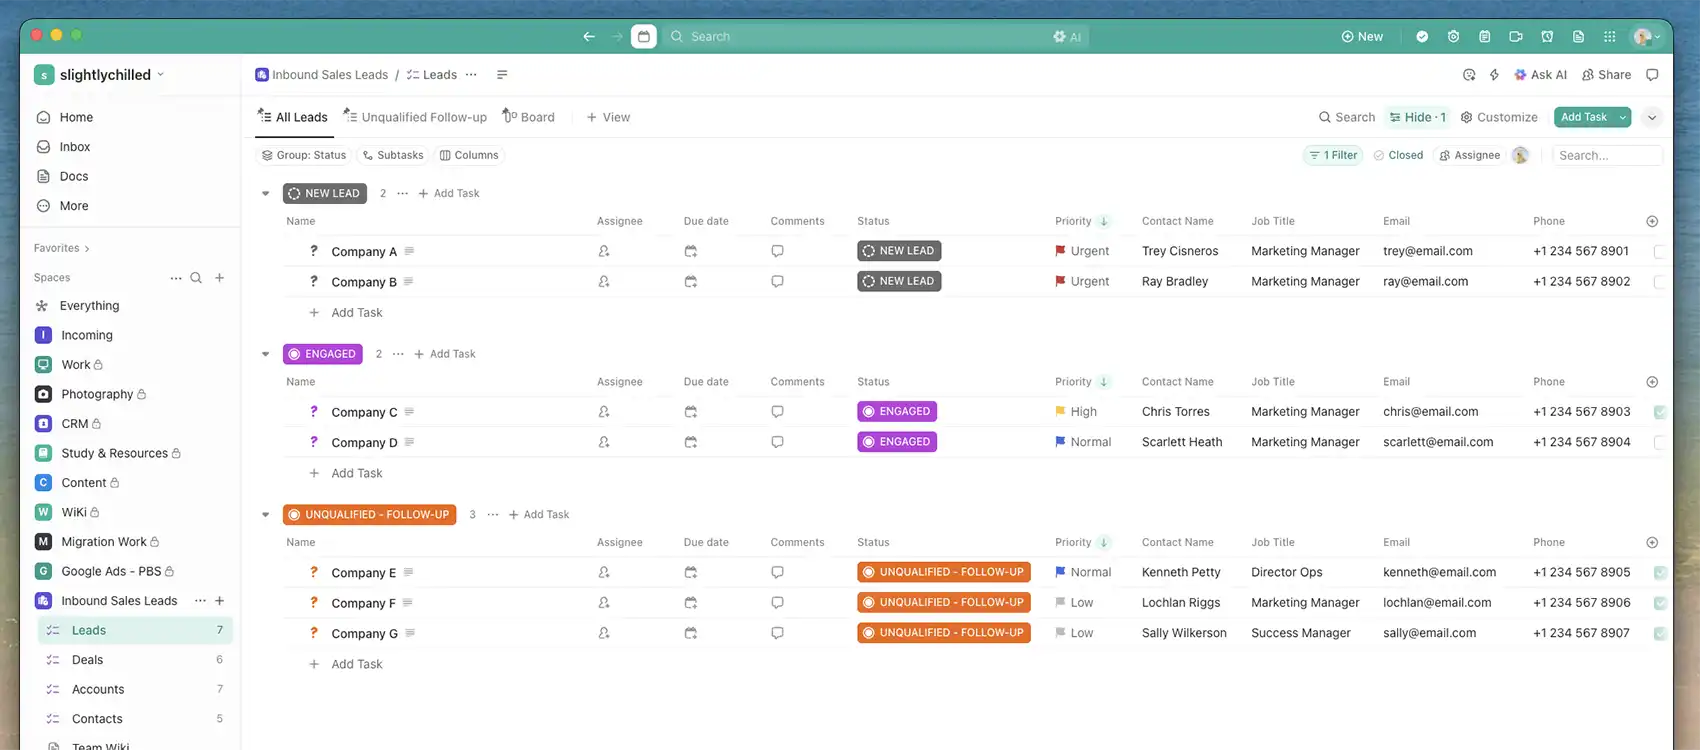1700x750 pixels.
Task: Open the apps grid icon in top bar
Action: (1609, 37)
